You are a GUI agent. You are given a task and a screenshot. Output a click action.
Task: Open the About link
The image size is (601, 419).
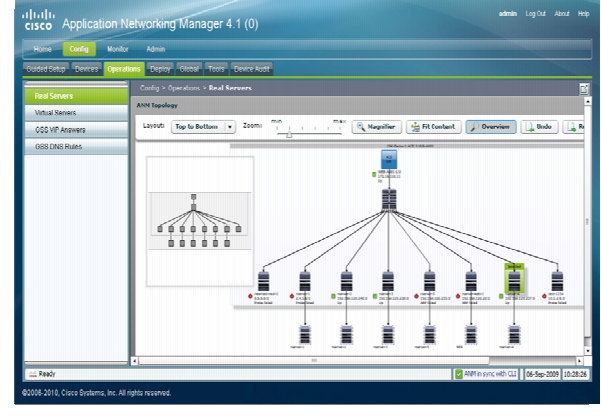562,14
